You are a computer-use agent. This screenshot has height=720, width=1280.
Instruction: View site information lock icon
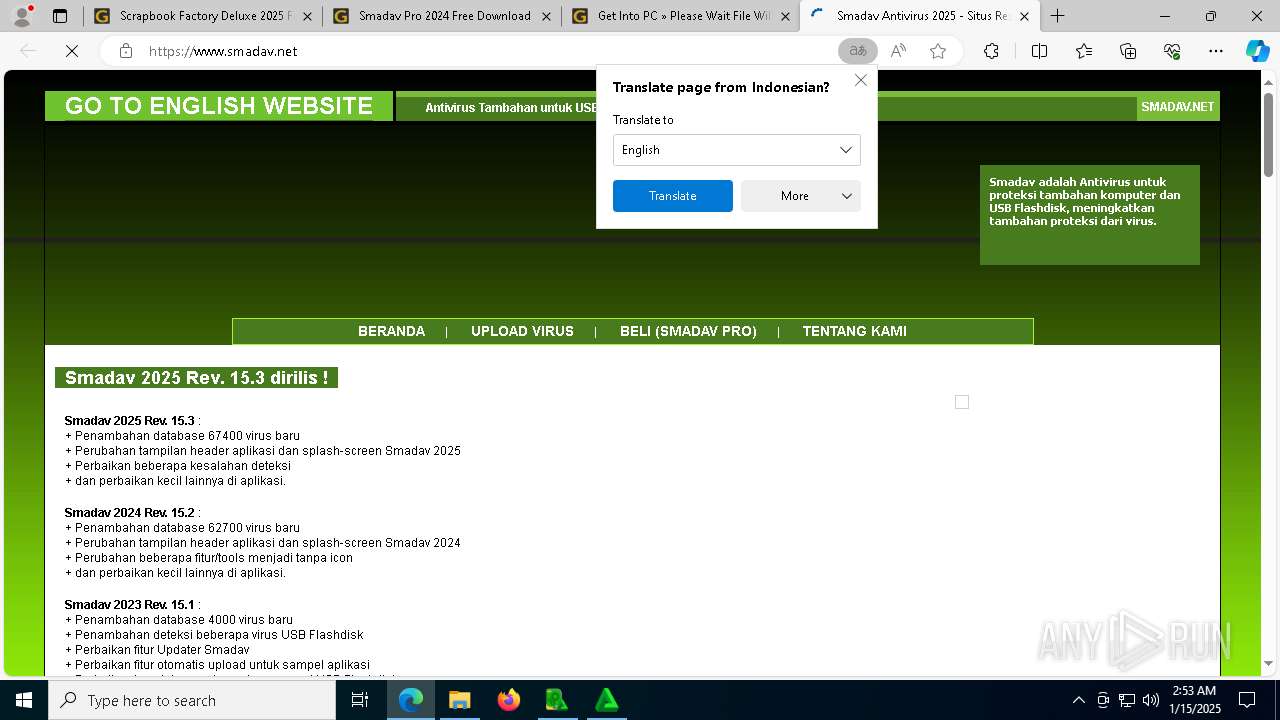tap(126, 51)
